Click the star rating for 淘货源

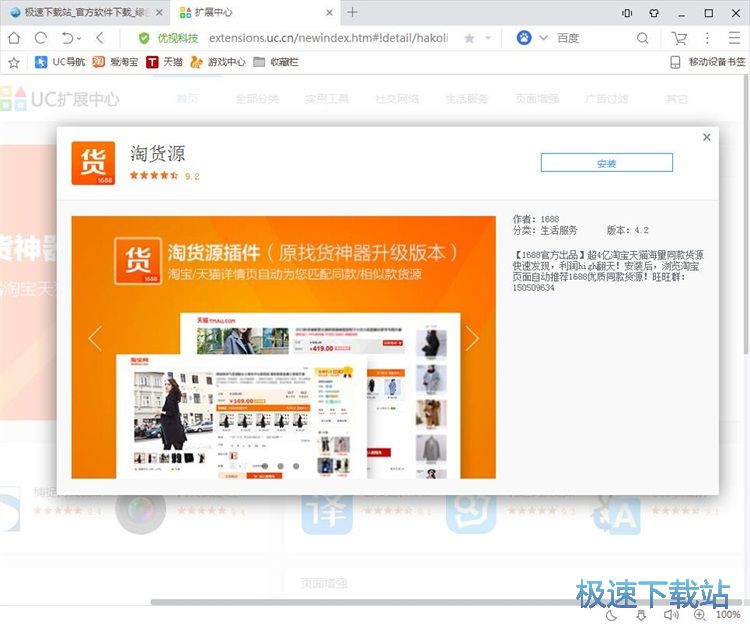pos(154,175)
